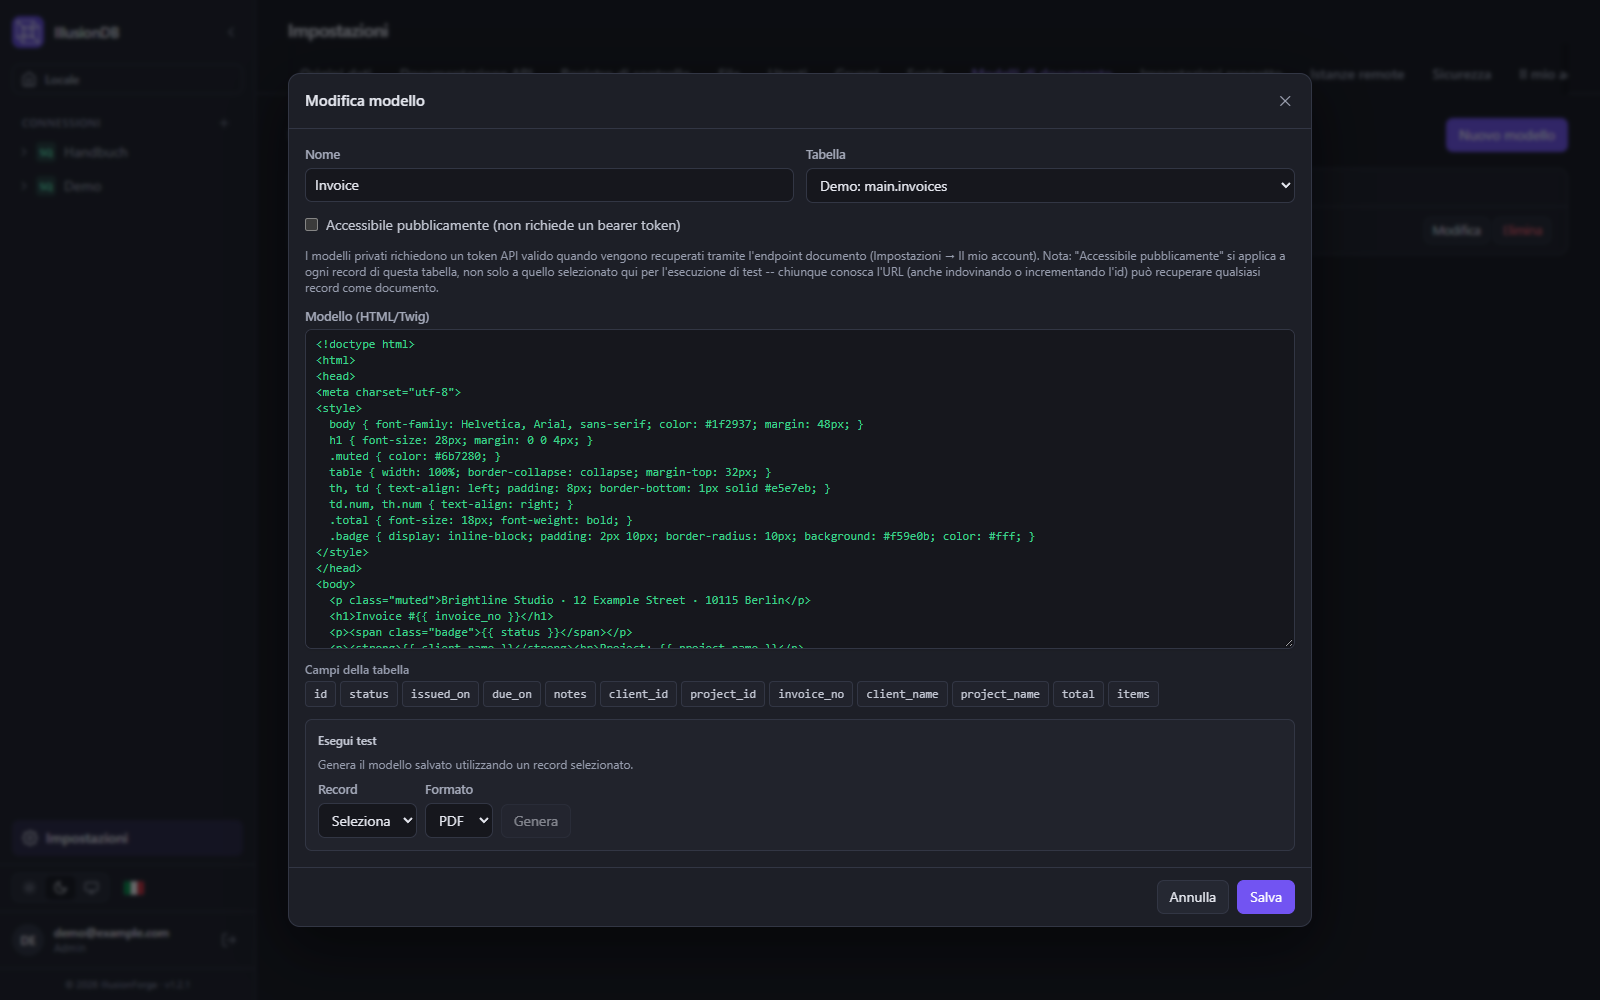Click inside the Modello HTML/Twig code editor
The width and height of the screenshot is (1600, 1000).
tap(800, 489)
